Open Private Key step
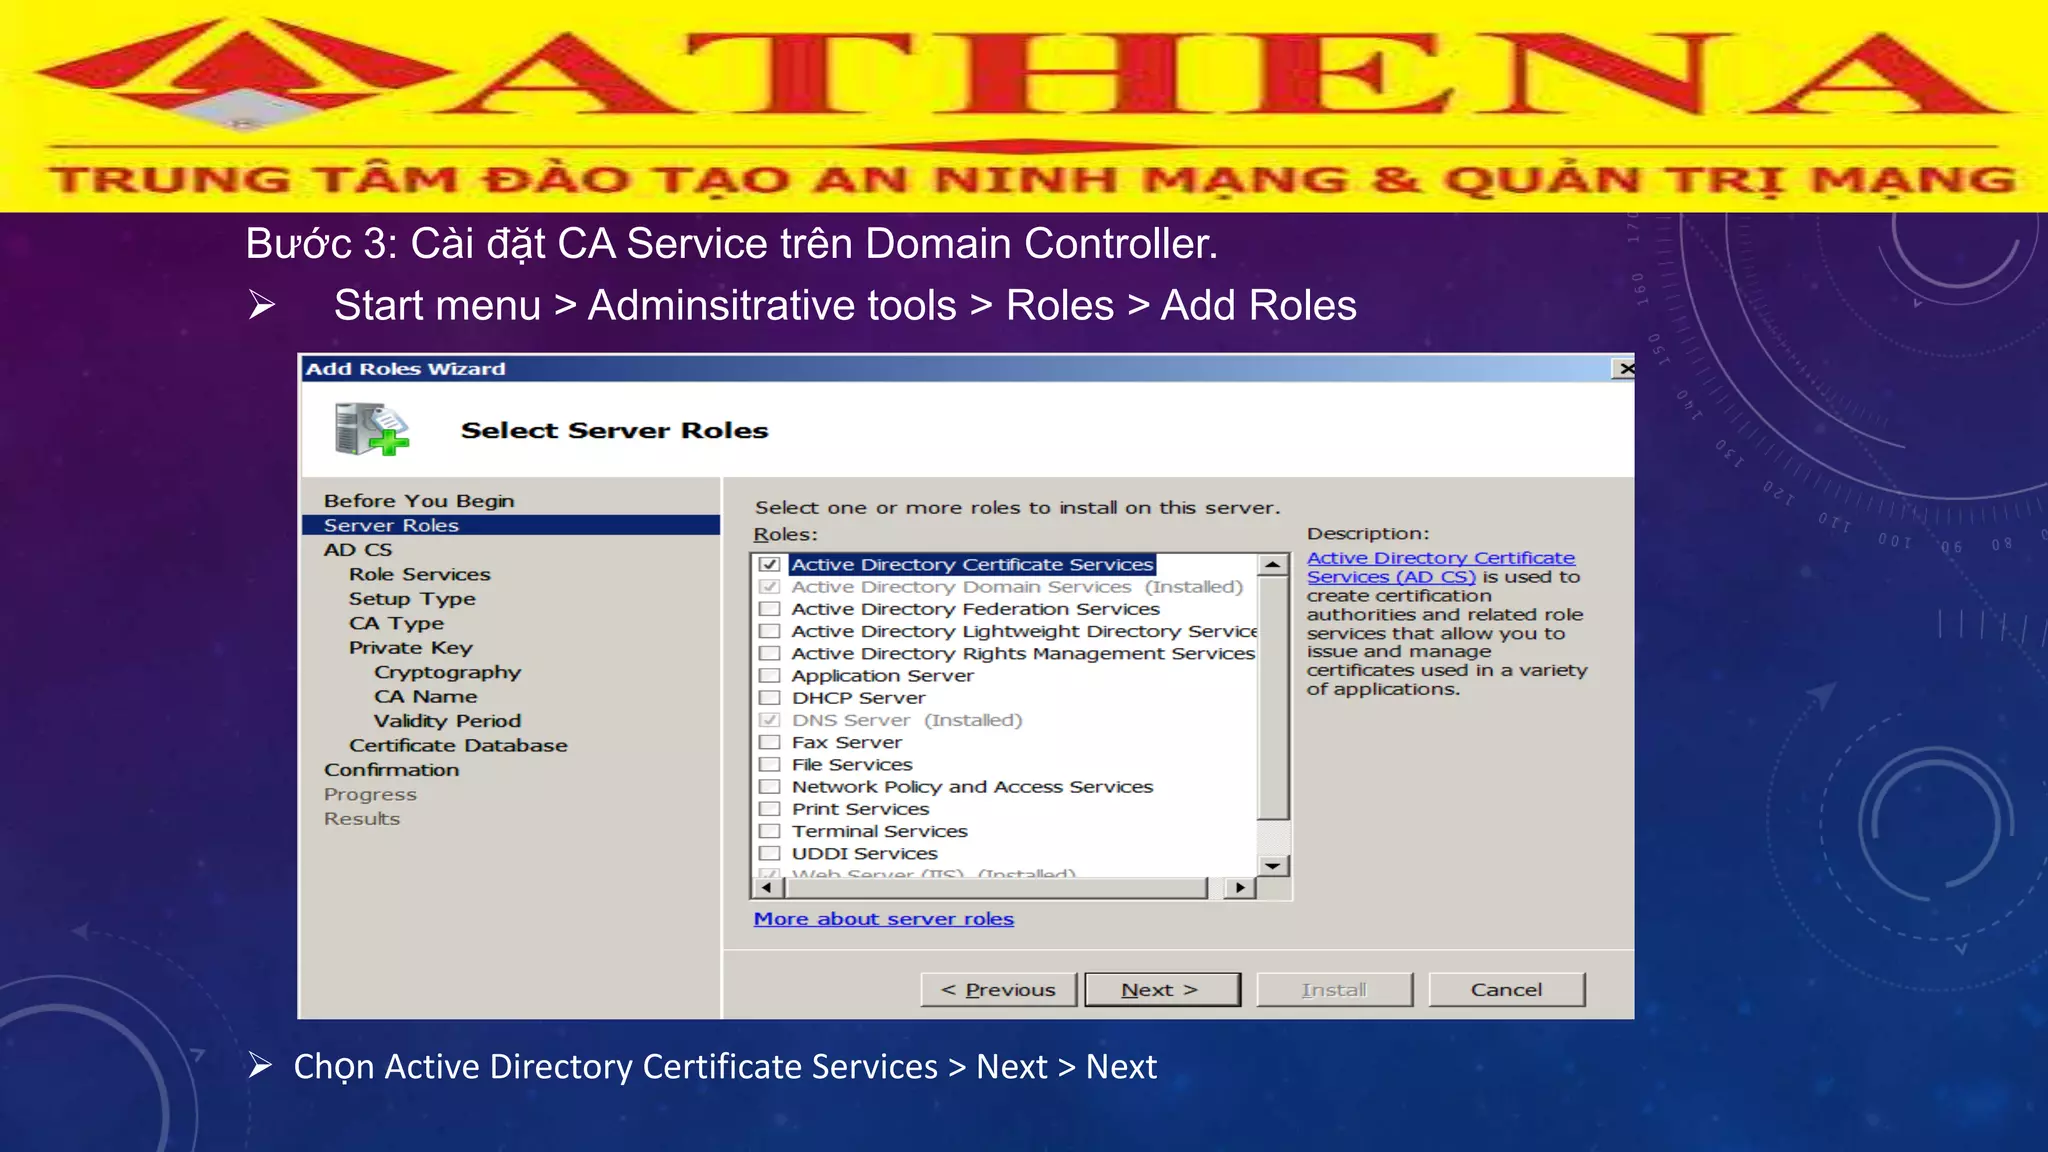Screen dimensions: 2048x1152 410,648
